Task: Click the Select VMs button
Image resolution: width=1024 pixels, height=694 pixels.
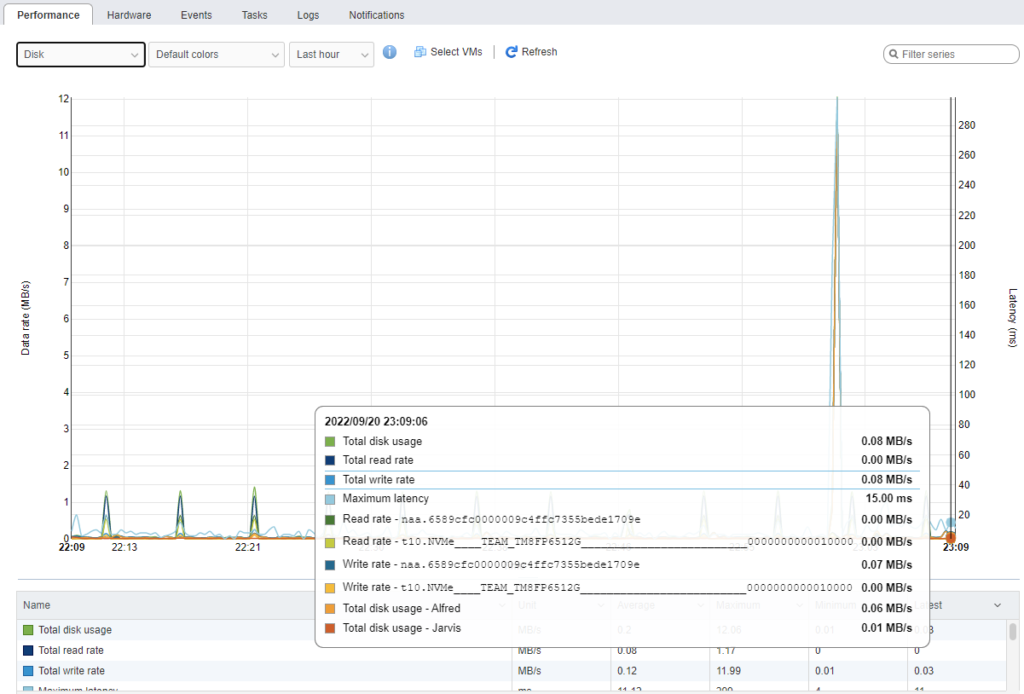Action: click(446, 52)
